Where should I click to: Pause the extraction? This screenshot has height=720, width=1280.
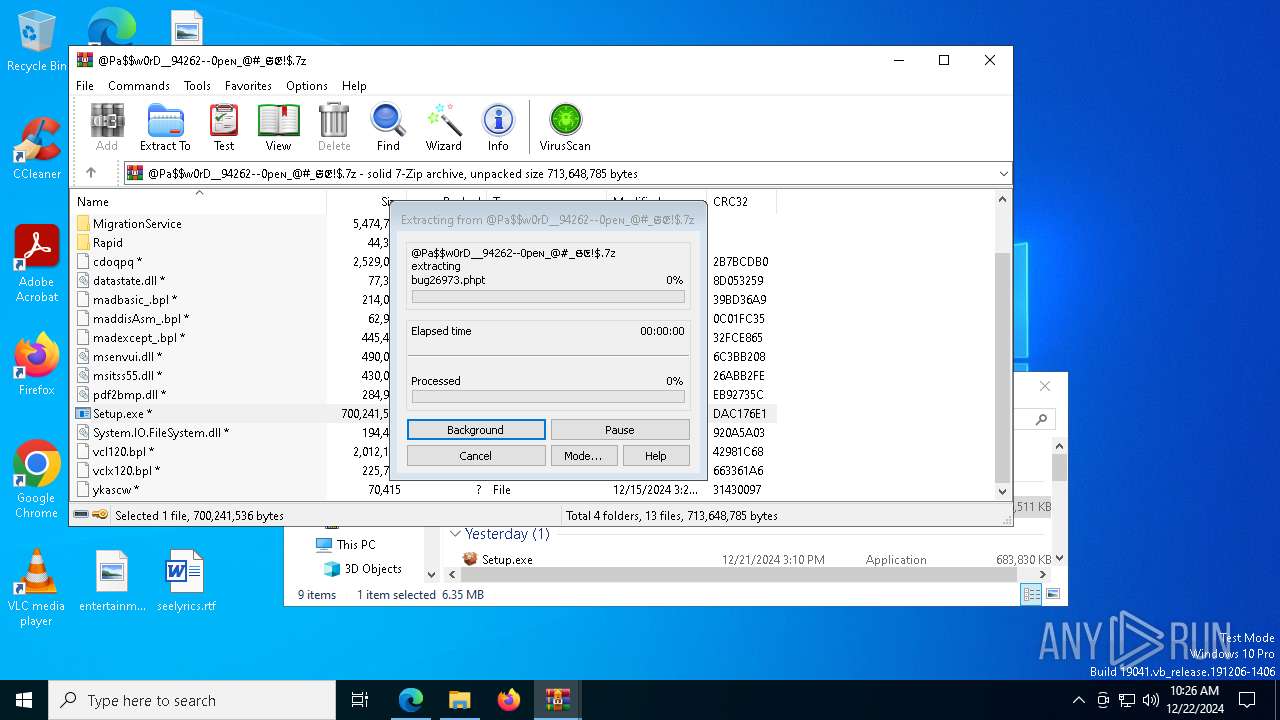[x=620, y=430]
